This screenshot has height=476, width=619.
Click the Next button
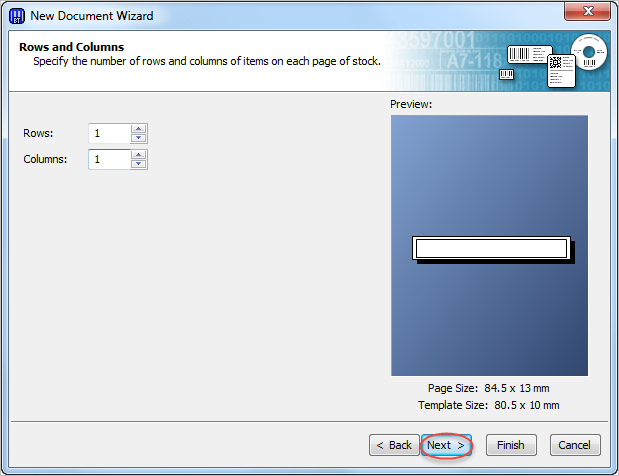(x=446, y=445)
